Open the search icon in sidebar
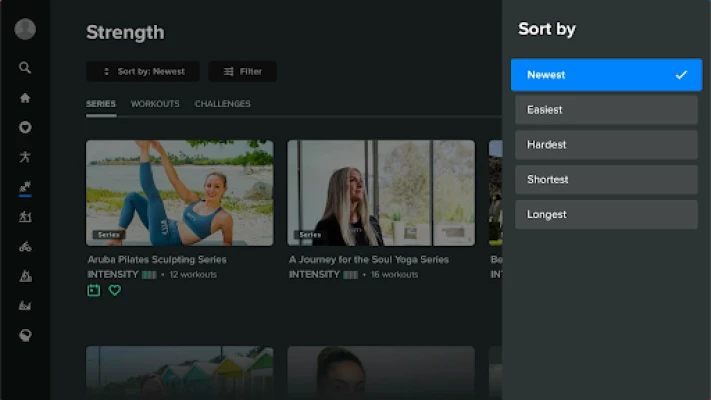The width and height of the screenshot is (711, 400). [25, 68]
